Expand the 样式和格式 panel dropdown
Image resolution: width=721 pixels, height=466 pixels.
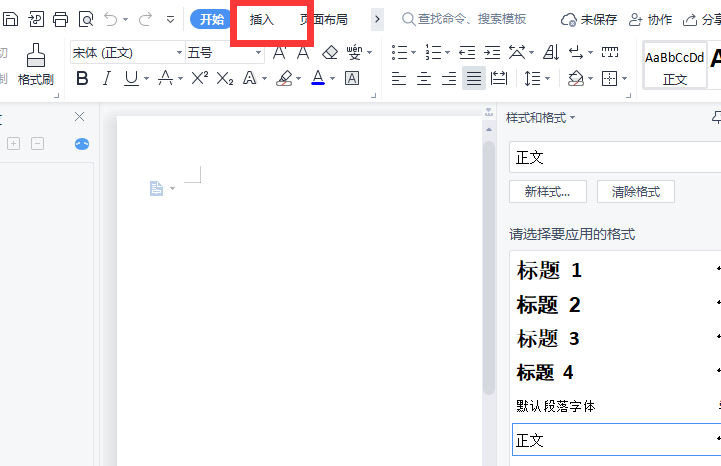tap(572, 118)
